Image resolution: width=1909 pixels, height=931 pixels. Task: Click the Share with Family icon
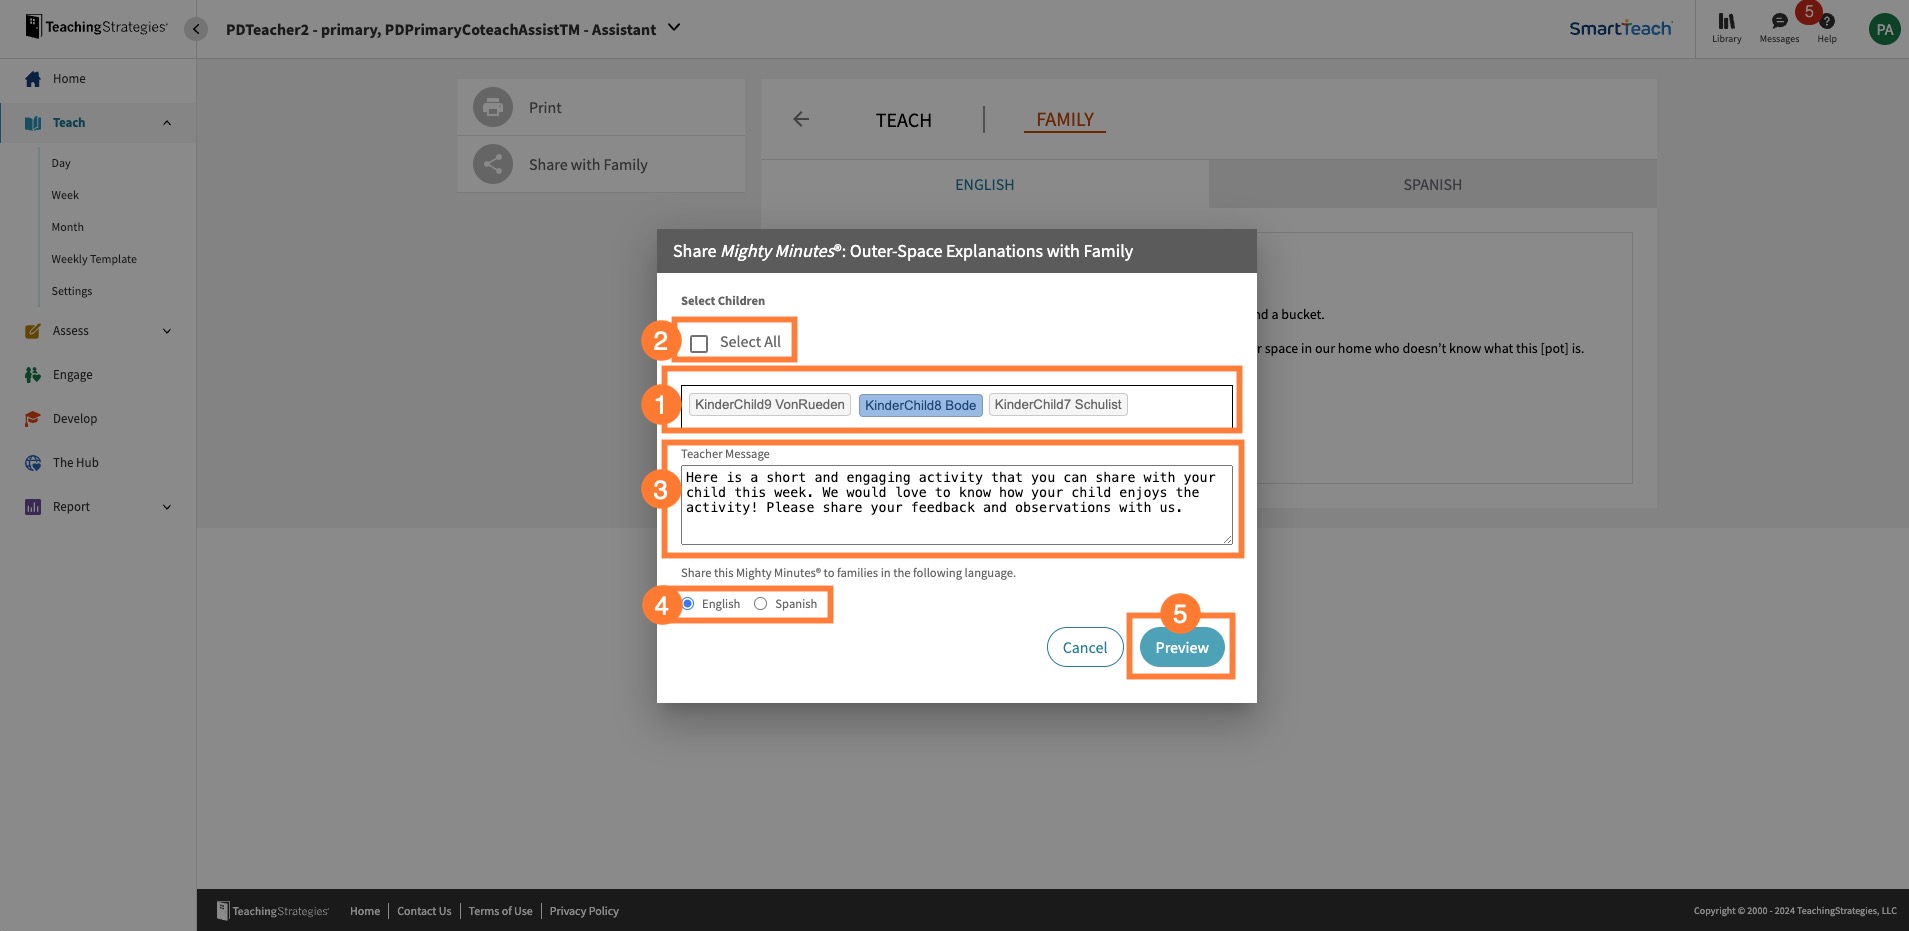492,164
